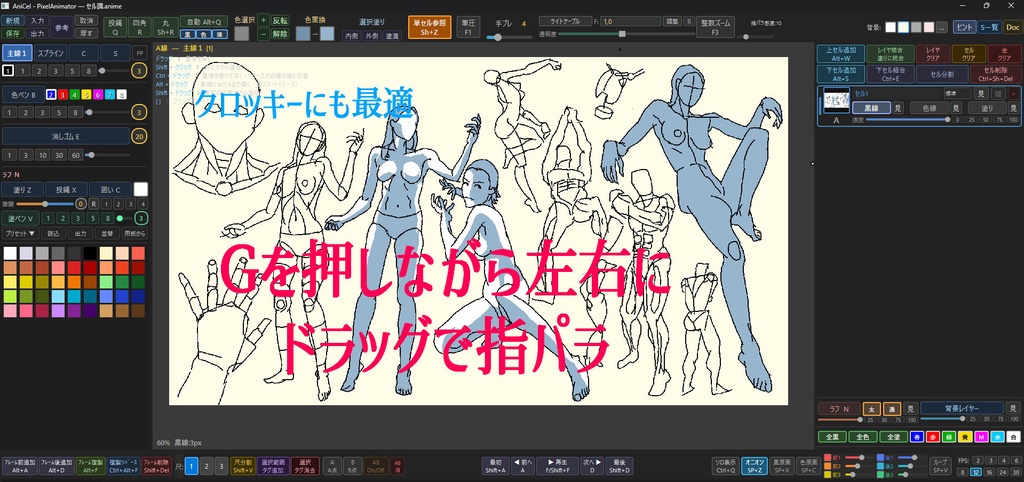Toggle ループ SP+V playback loop

tap(940, 465)
